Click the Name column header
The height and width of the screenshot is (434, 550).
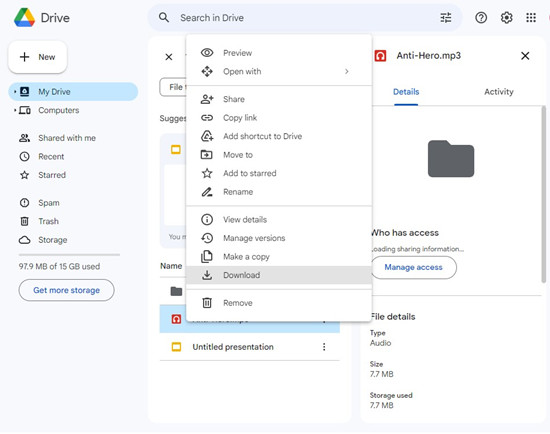171,266
